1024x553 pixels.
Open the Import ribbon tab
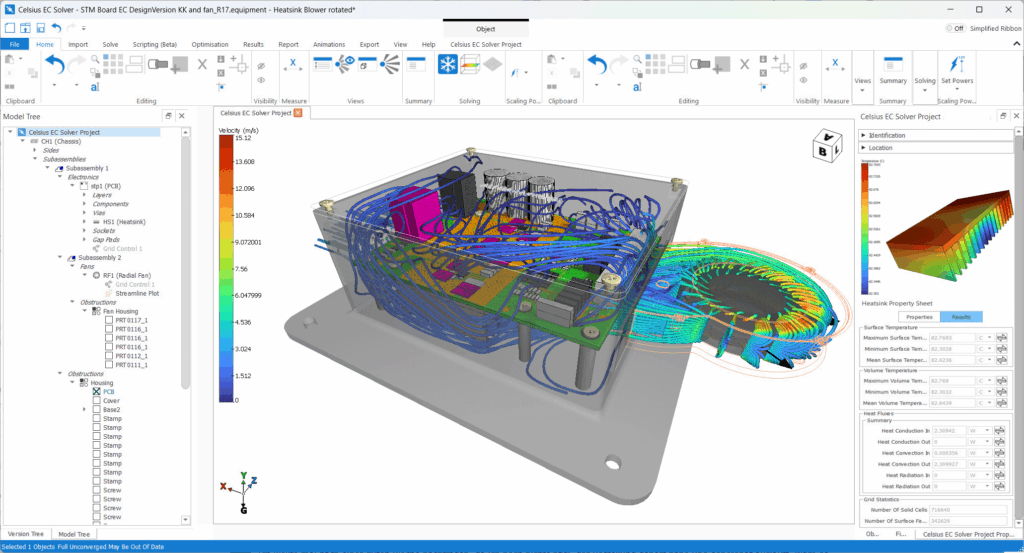78,44
